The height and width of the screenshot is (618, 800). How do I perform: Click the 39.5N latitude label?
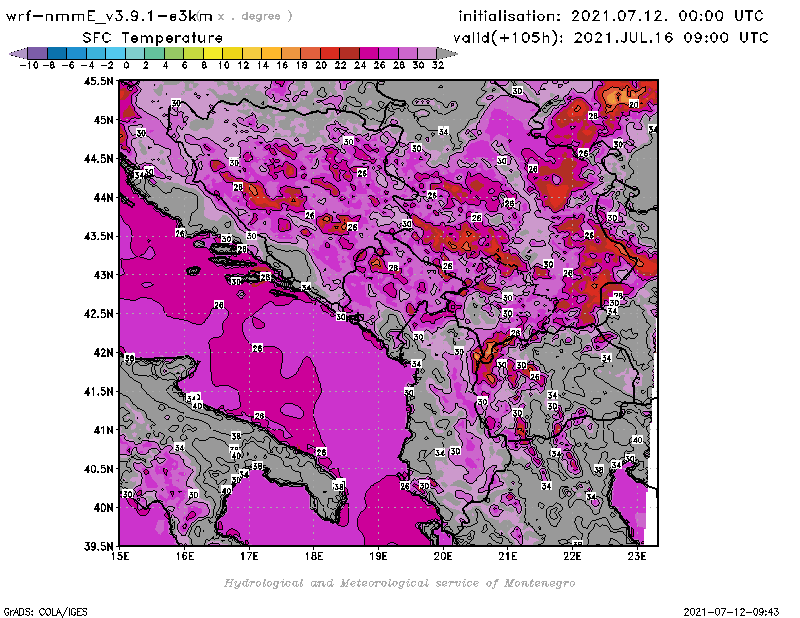(x=99, y=547)
